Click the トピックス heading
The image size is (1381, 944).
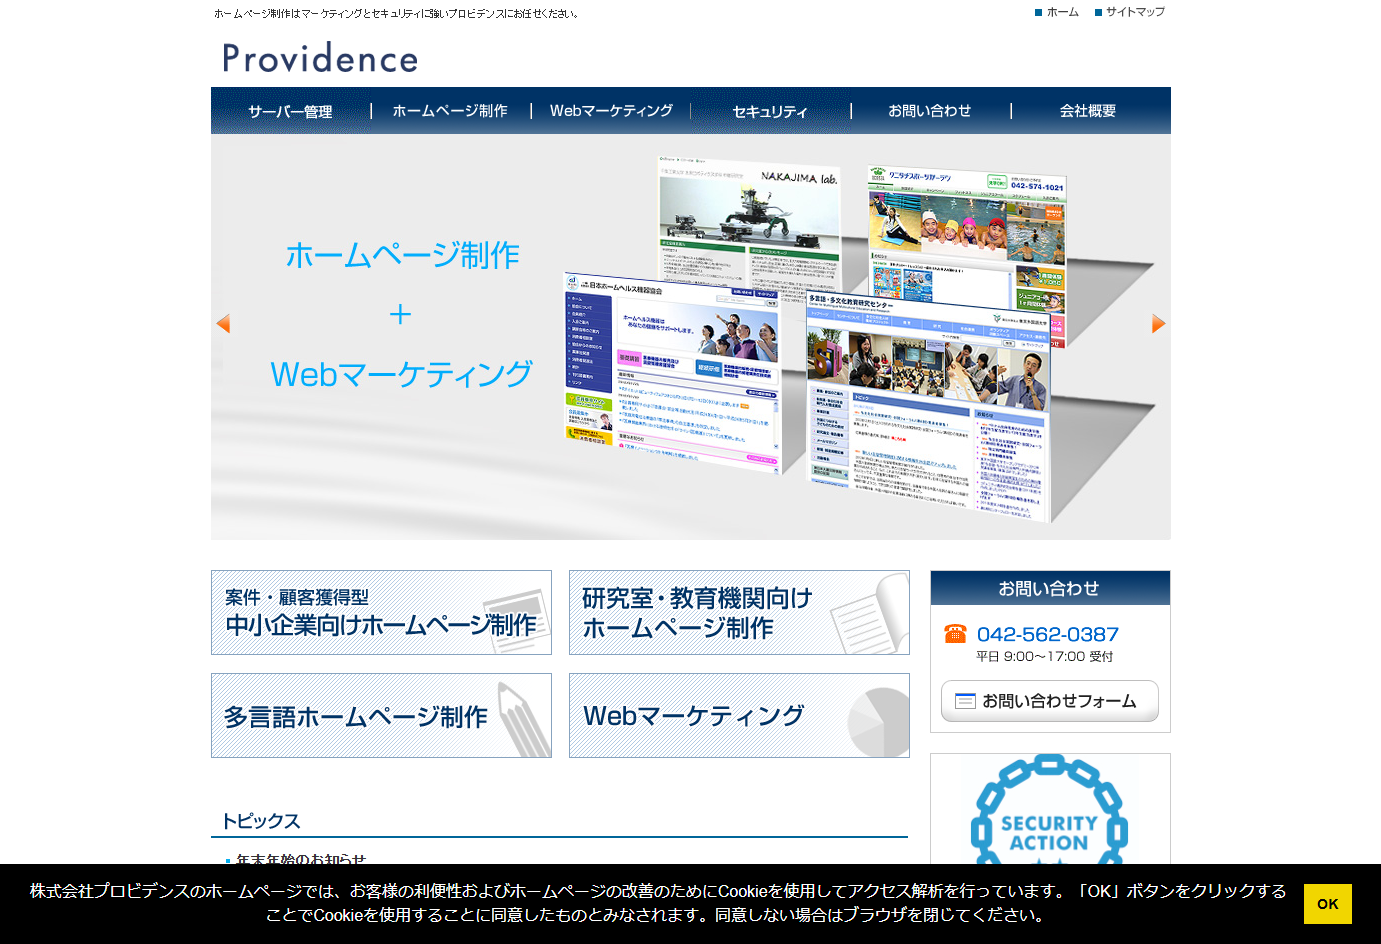coord(261,821)
